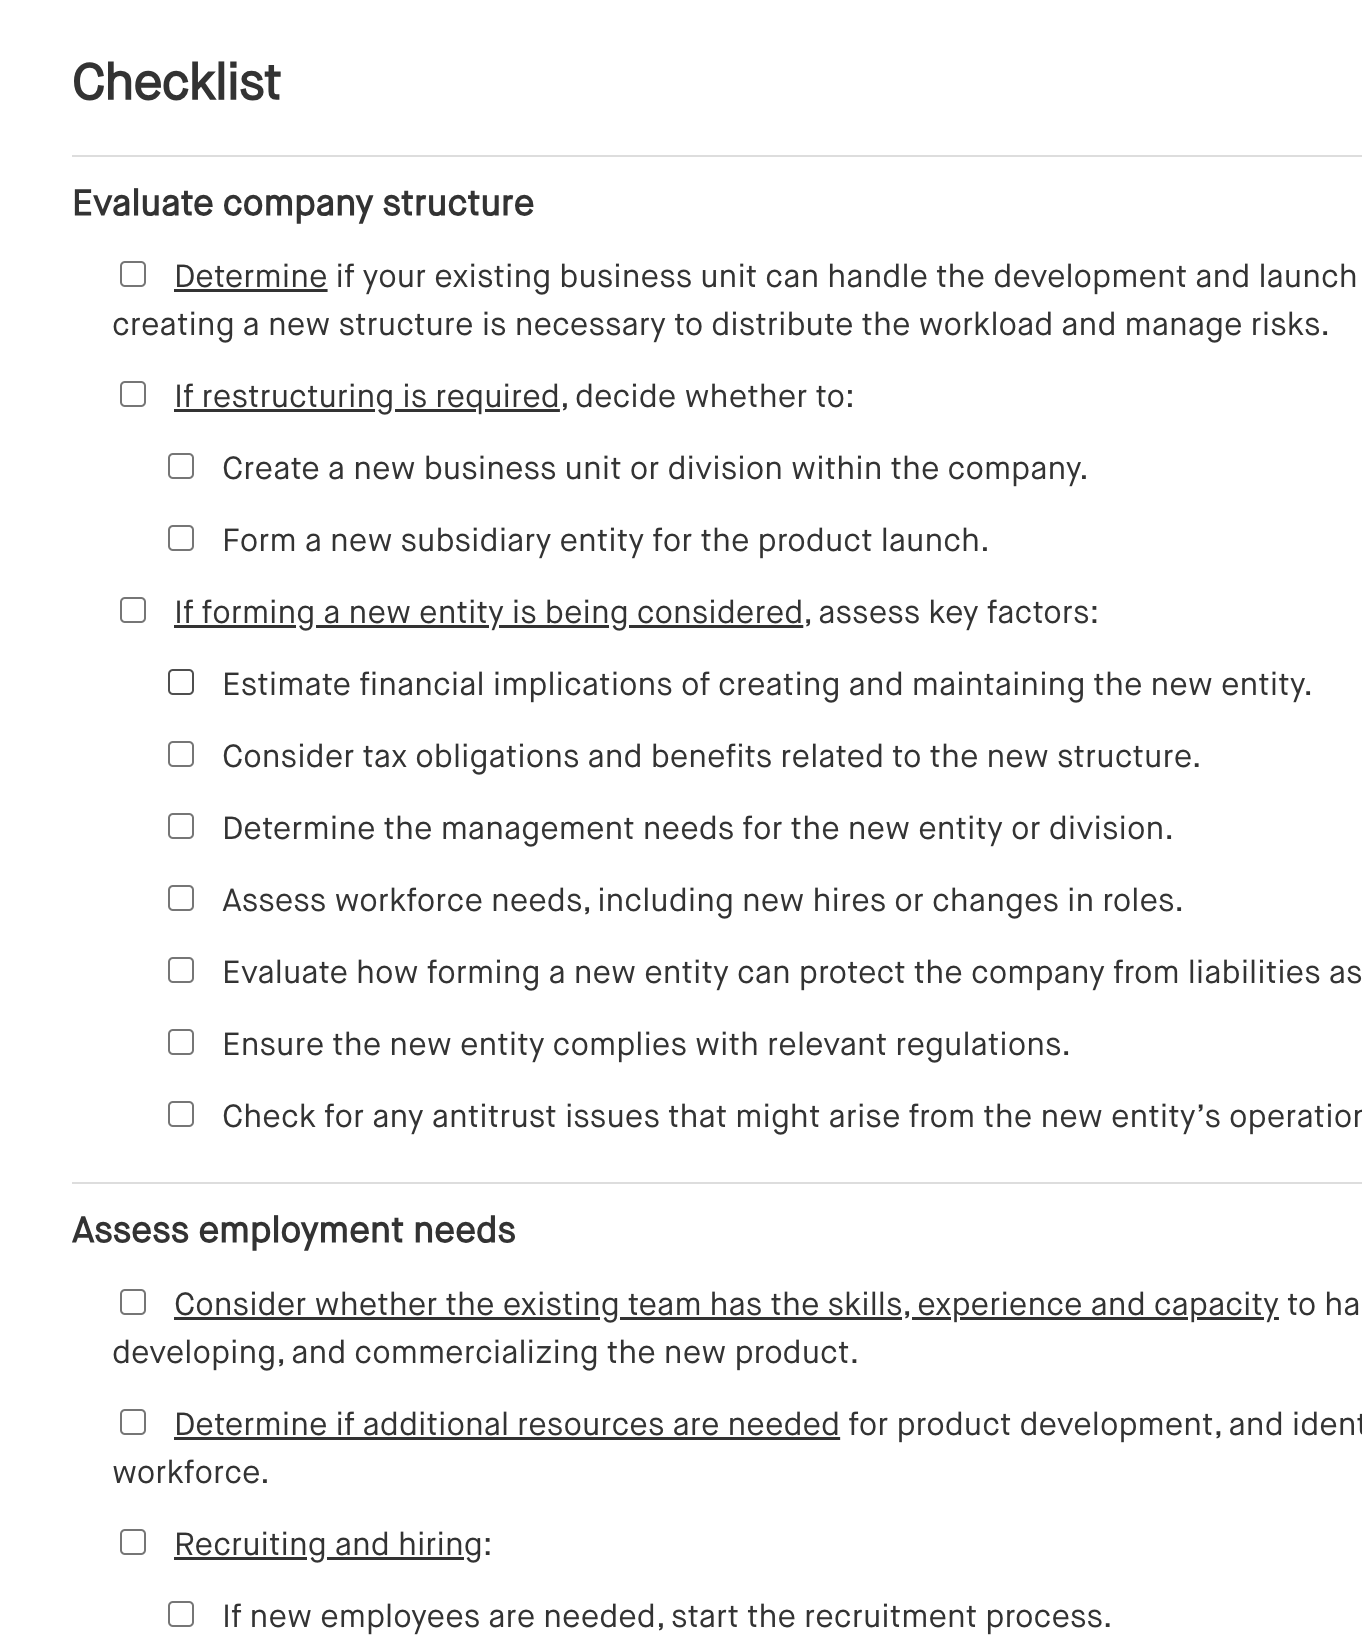Tick 'Determine the management needs' checkbox
Viewport: 1362px width, 1639px height.
click(x=181, y=826)
